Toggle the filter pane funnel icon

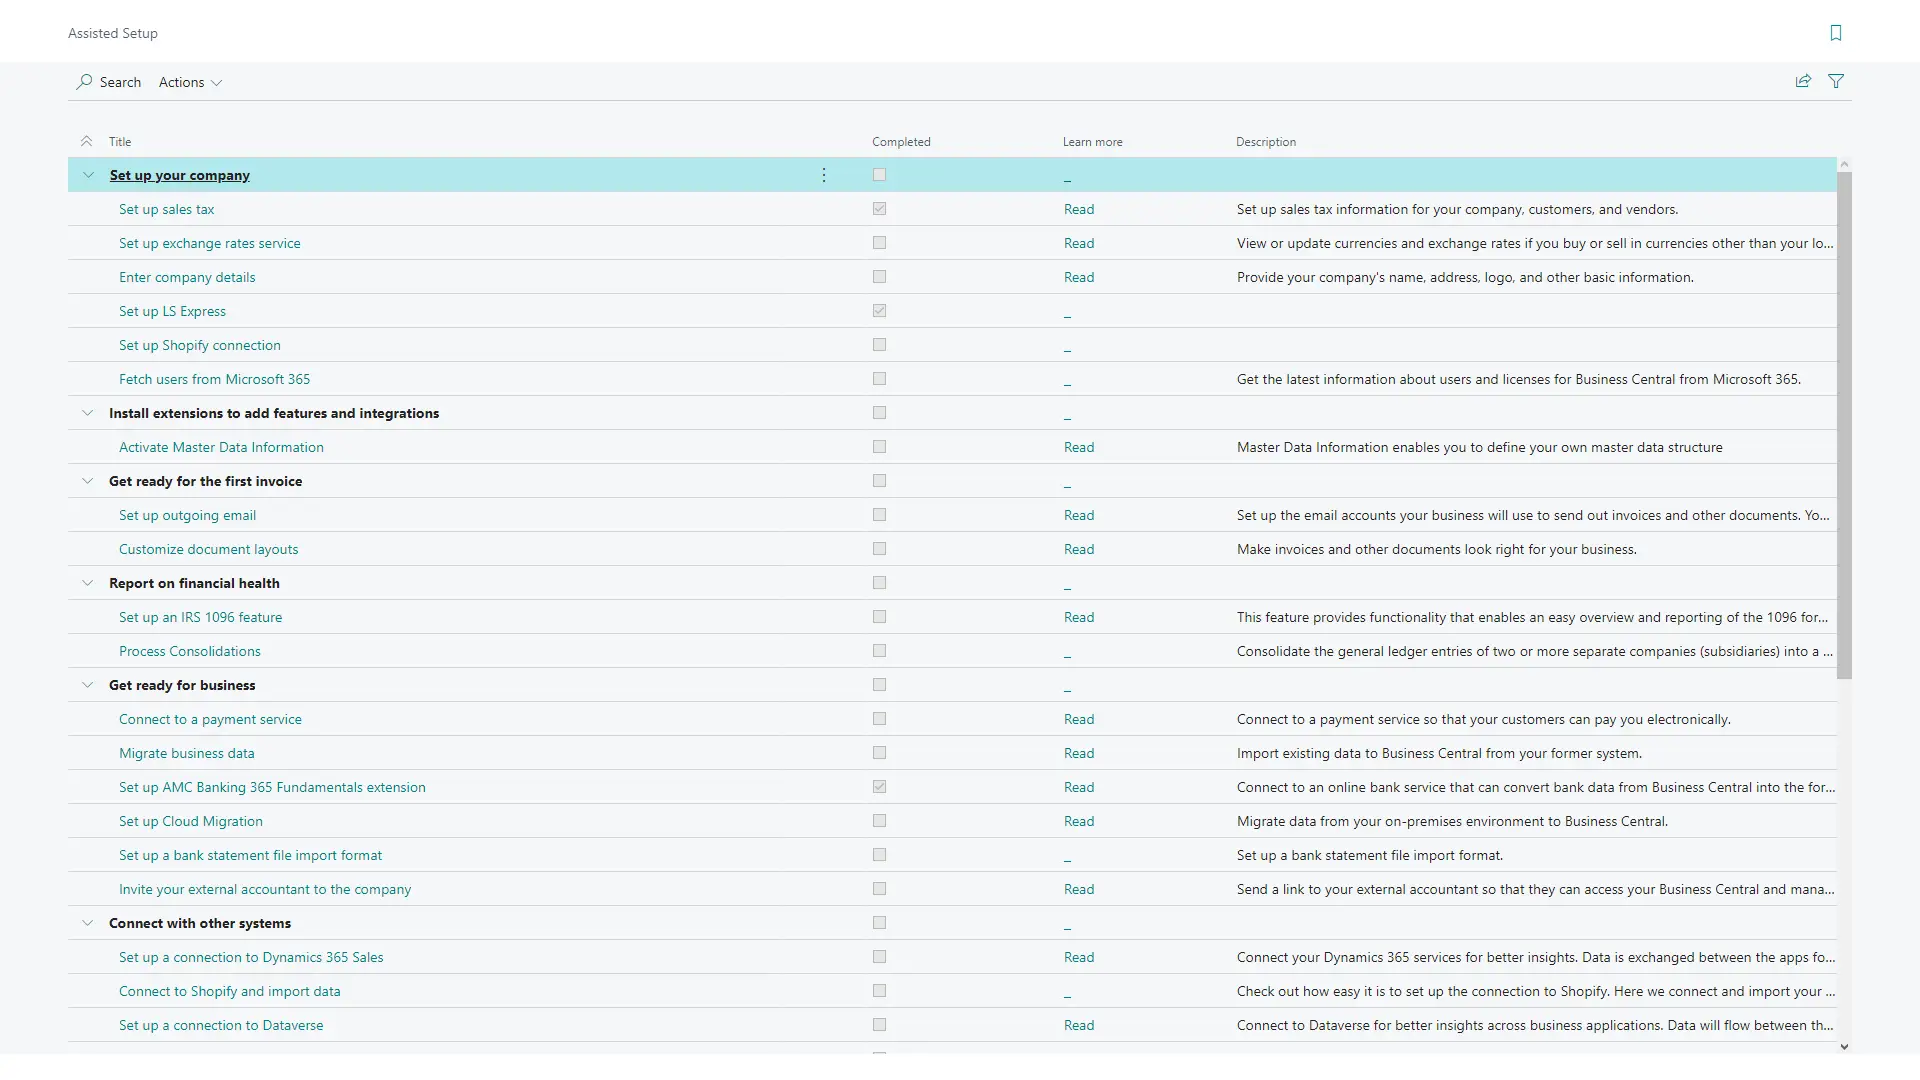(x=1836, y=81)
